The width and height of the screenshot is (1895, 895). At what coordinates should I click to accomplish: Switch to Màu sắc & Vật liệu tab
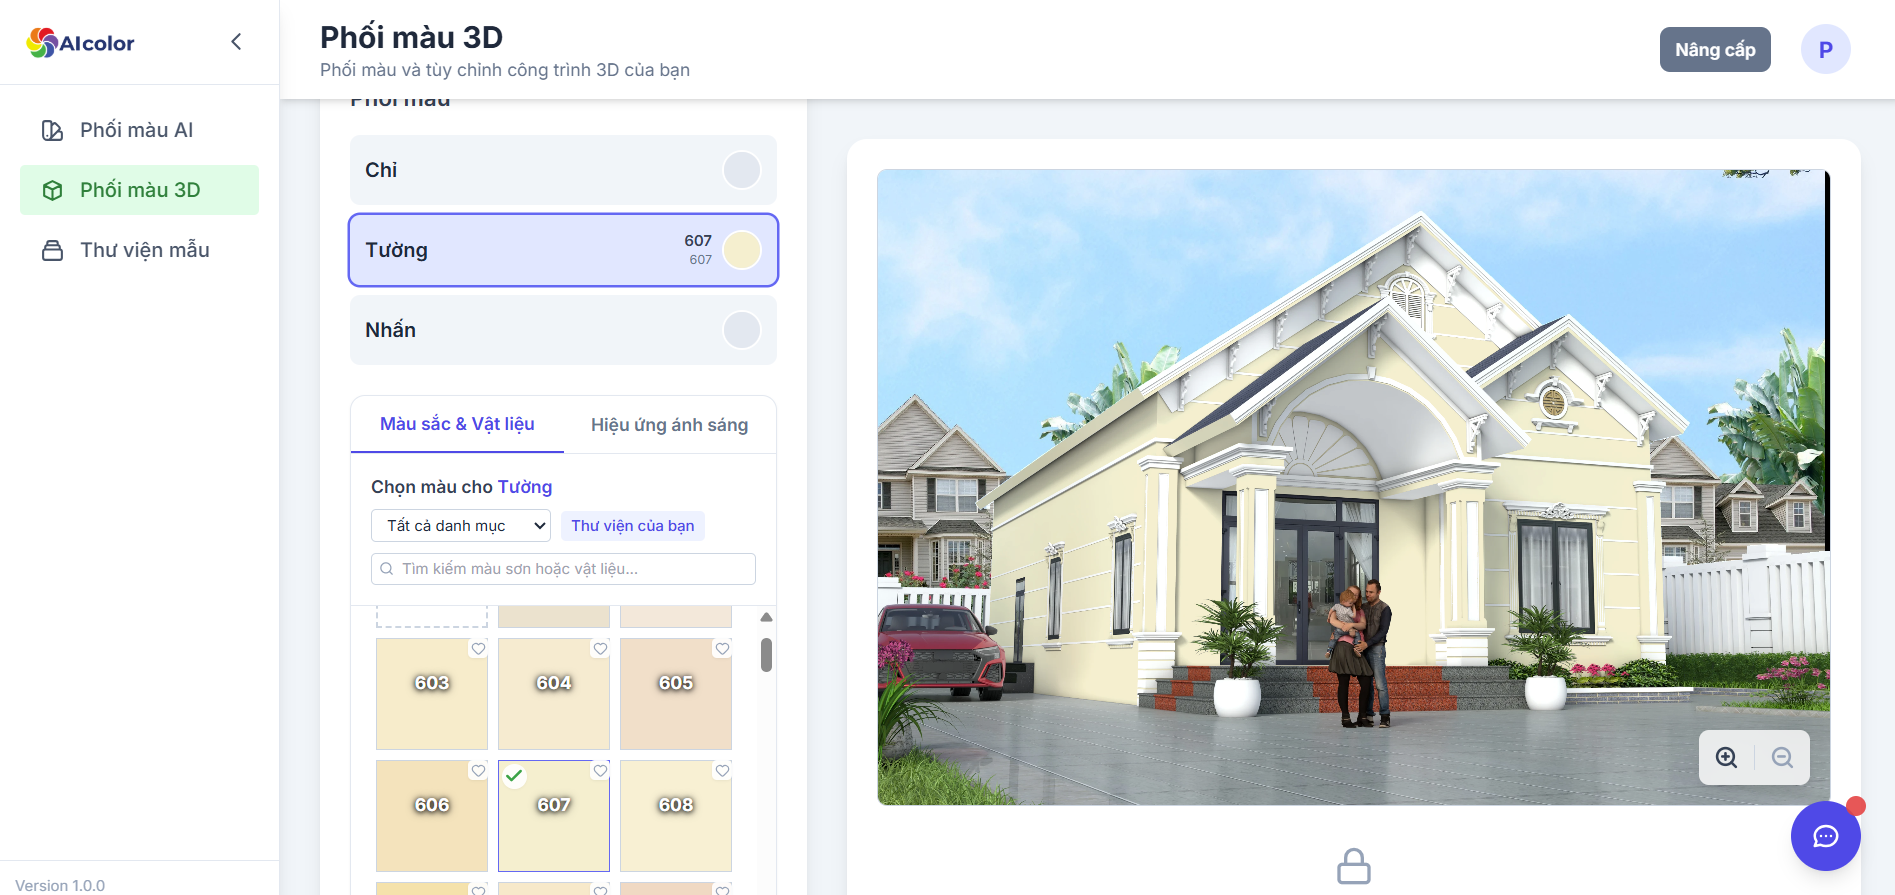coord(457,424)
